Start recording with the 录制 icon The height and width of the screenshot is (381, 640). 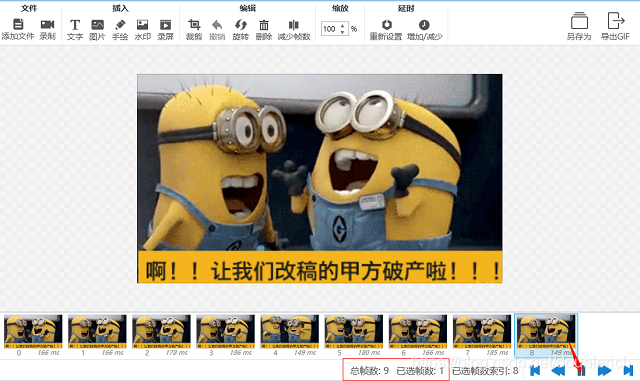[x=47, y=25]
